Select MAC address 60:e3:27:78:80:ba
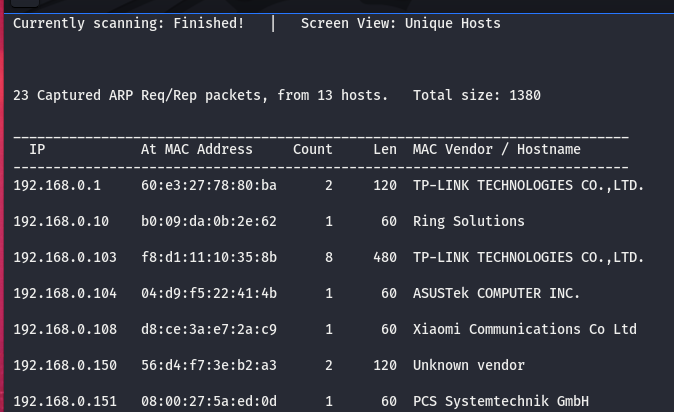 point(208,185)
